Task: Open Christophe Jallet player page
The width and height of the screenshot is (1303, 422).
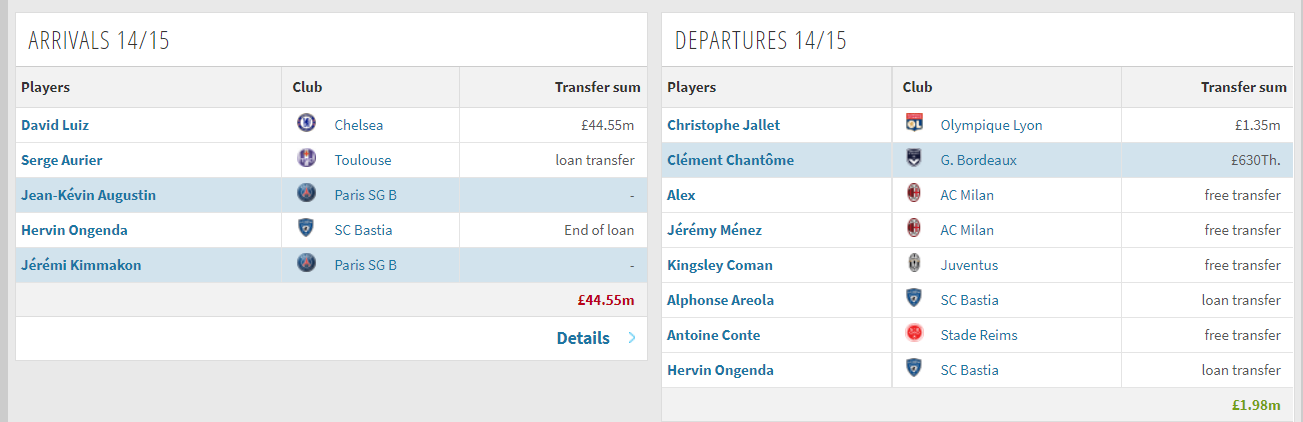Action: (x=723, y=125)
